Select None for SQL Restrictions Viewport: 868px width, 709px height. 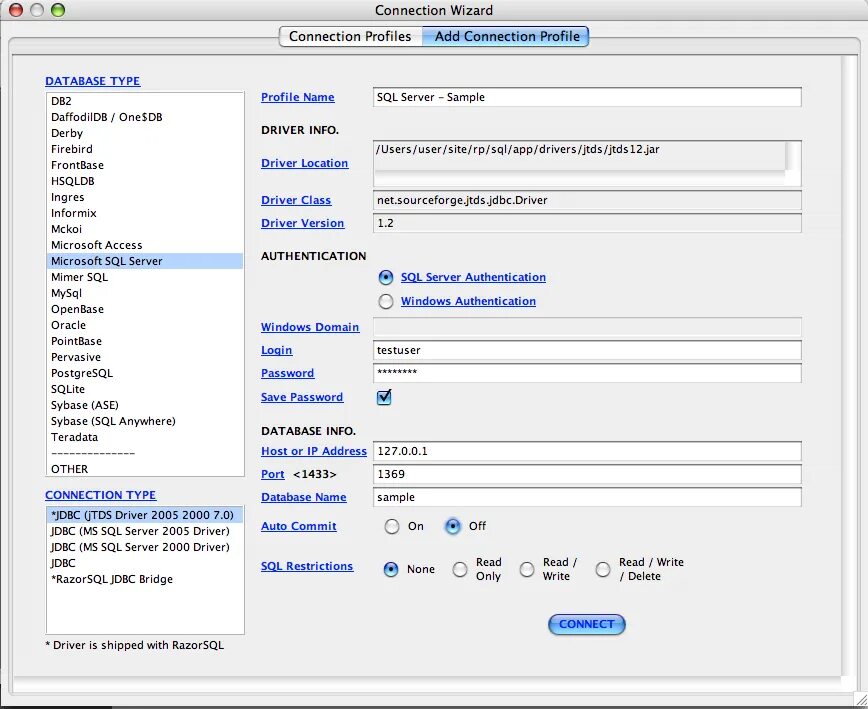point(391,569)
